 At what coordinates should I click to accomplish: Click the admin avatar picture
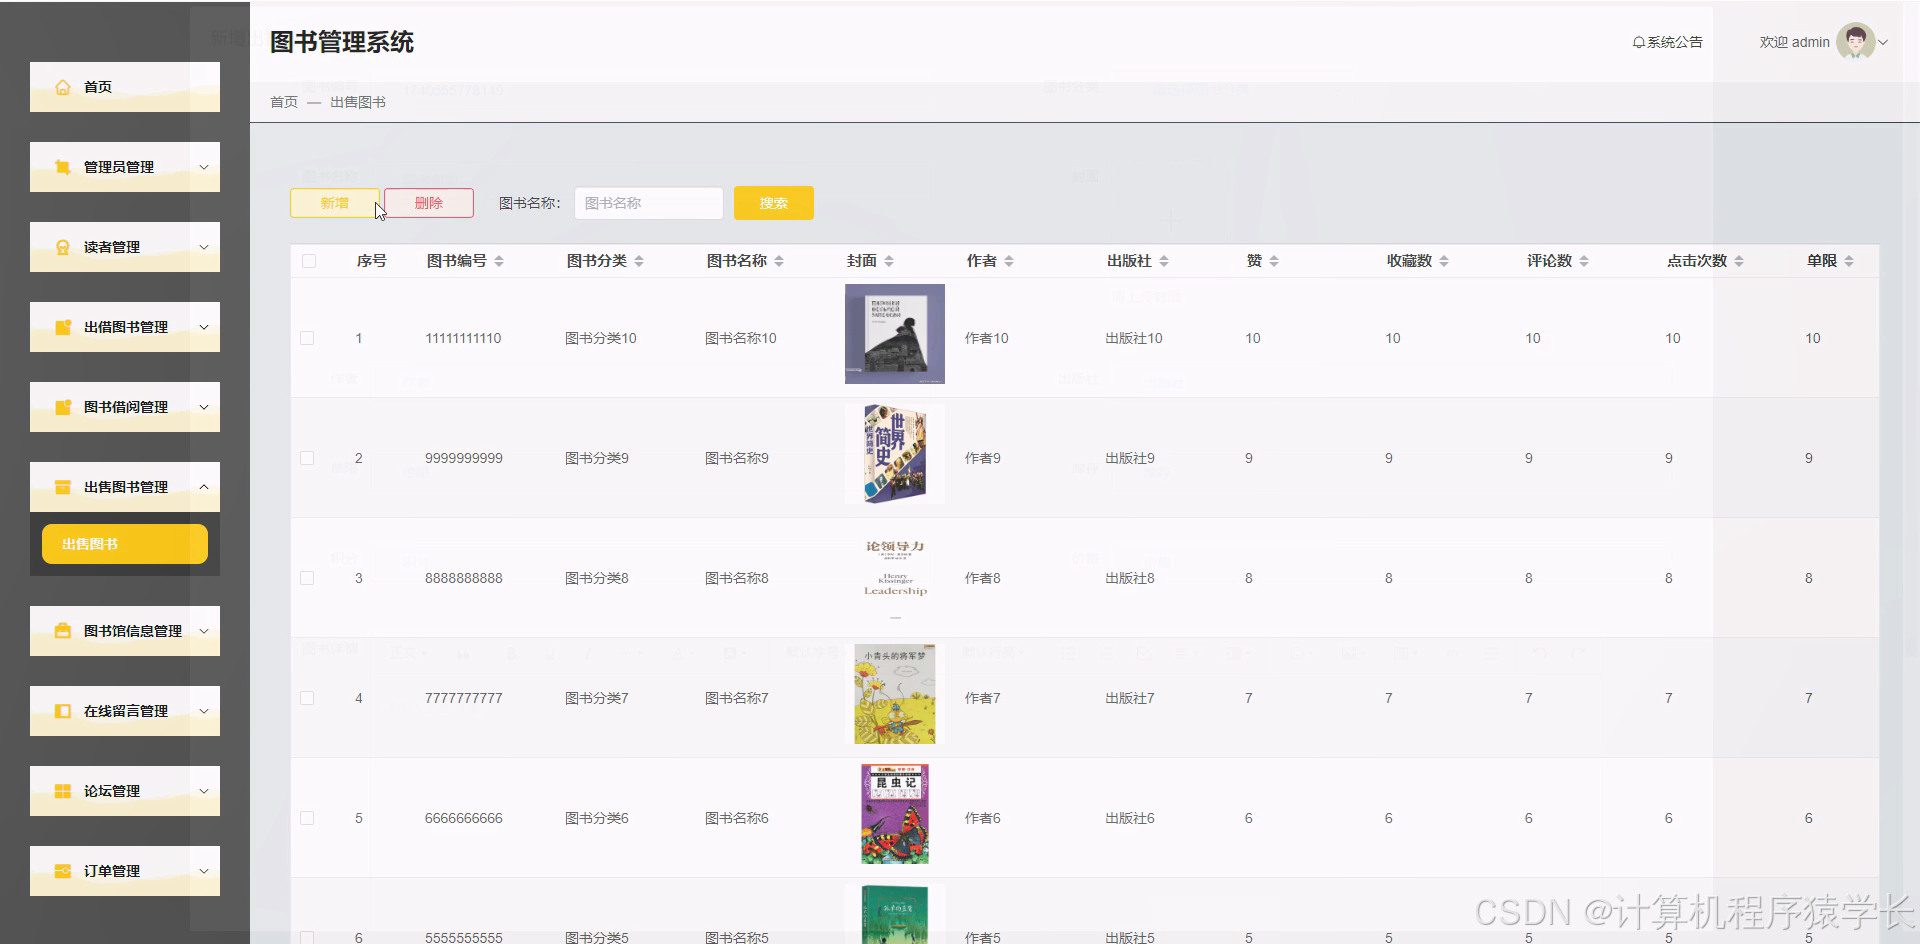click(1855, 42)
